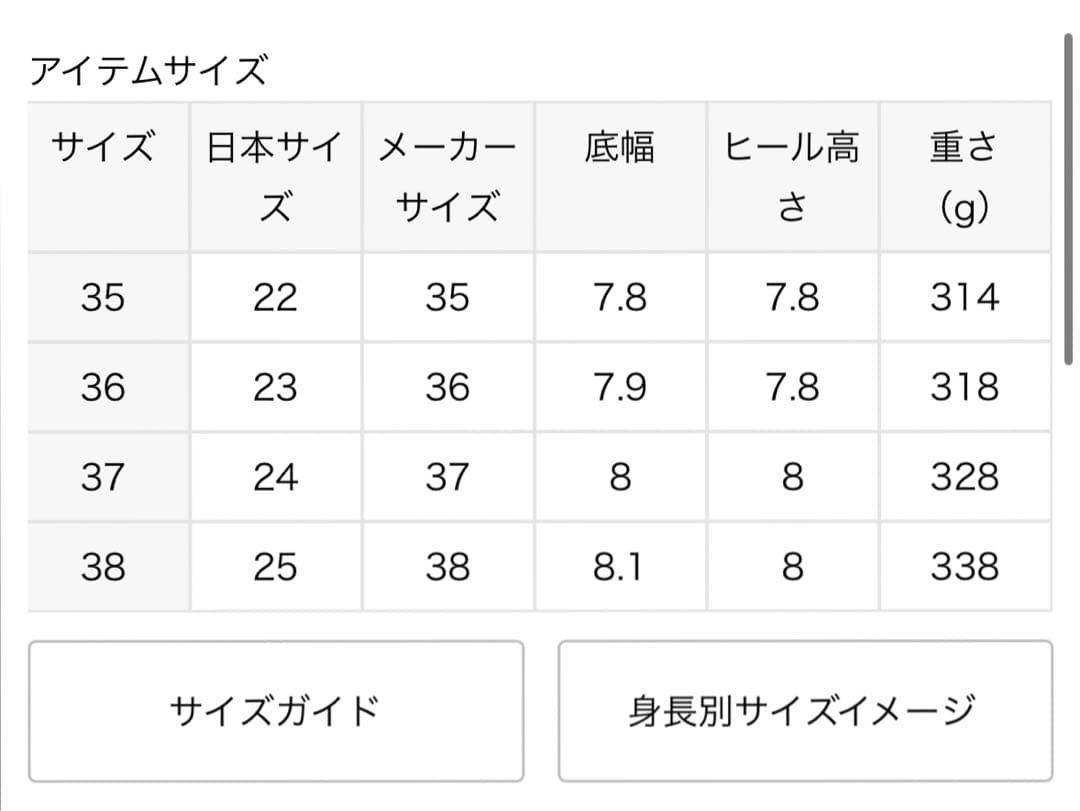Select the sole width cell 8.1
The height and width of the screenshot is (811, 1080).
[x=620, y=567]
